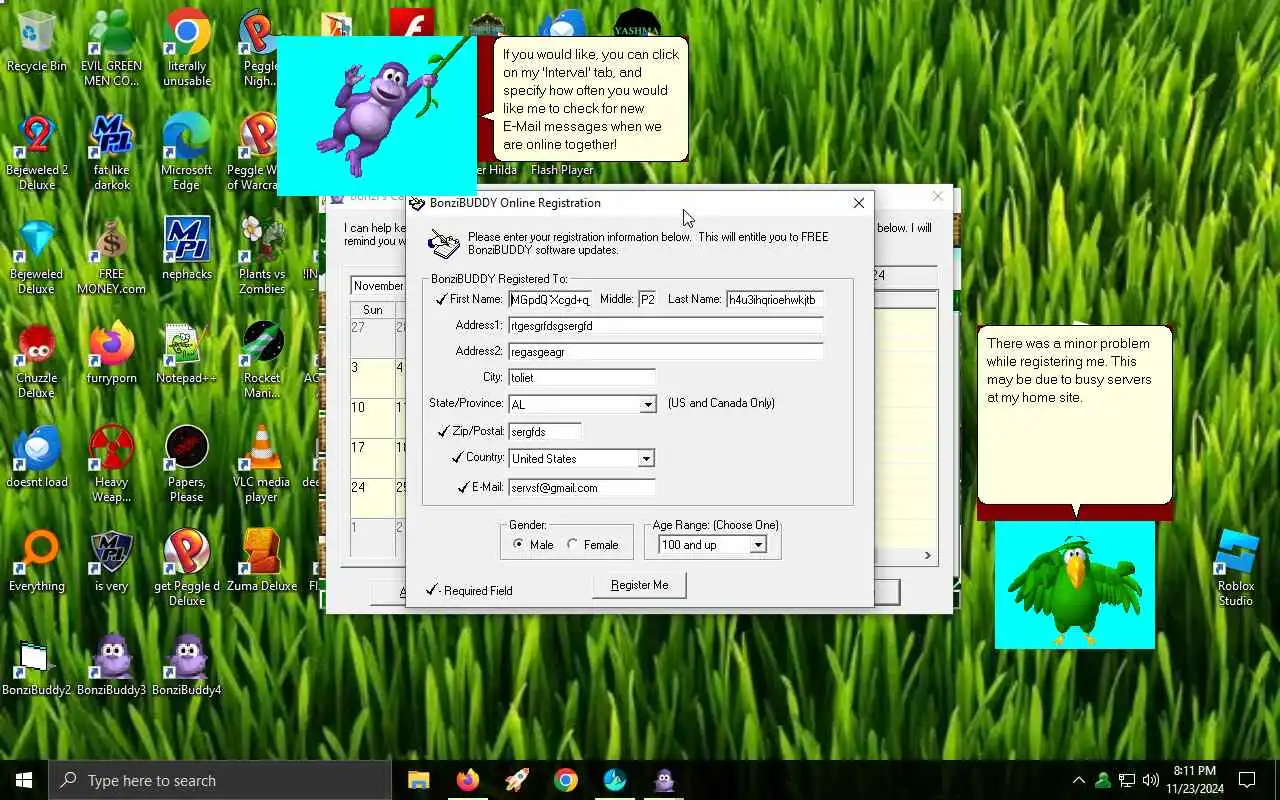The height and width of the screenshot is (800, 1280).
Task: Open 'get Peggle d Deluxe' shortcut
Action: point(186,568)
